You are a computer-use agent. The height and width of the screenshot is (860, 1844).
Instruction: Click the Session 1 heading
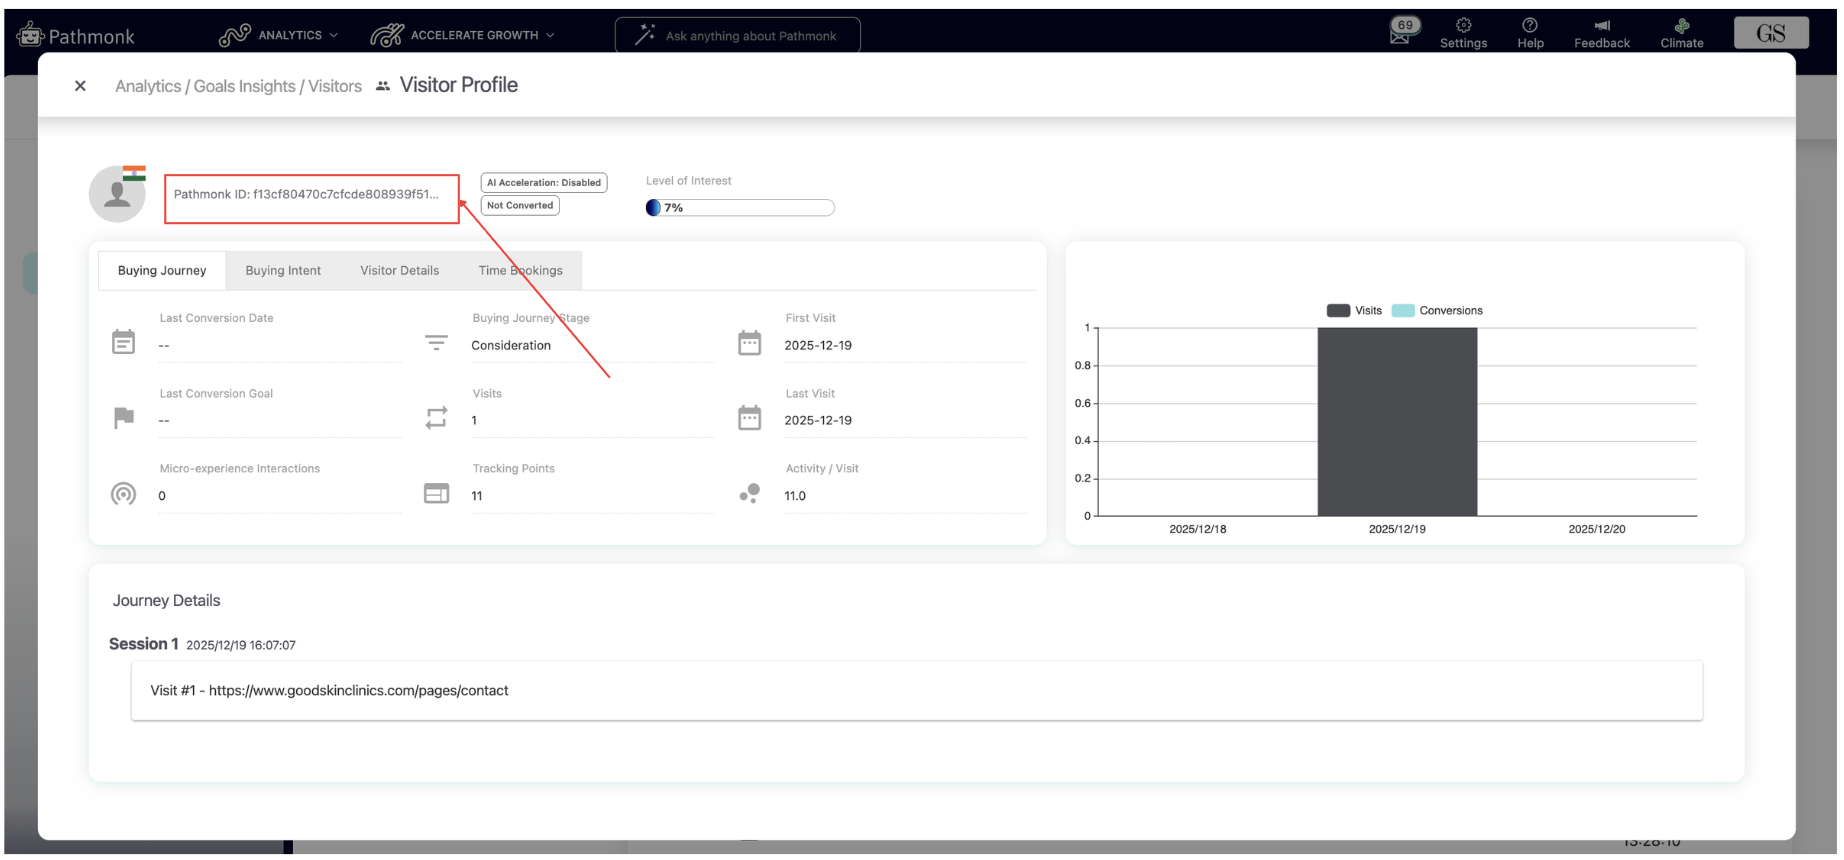coord(144,644)
